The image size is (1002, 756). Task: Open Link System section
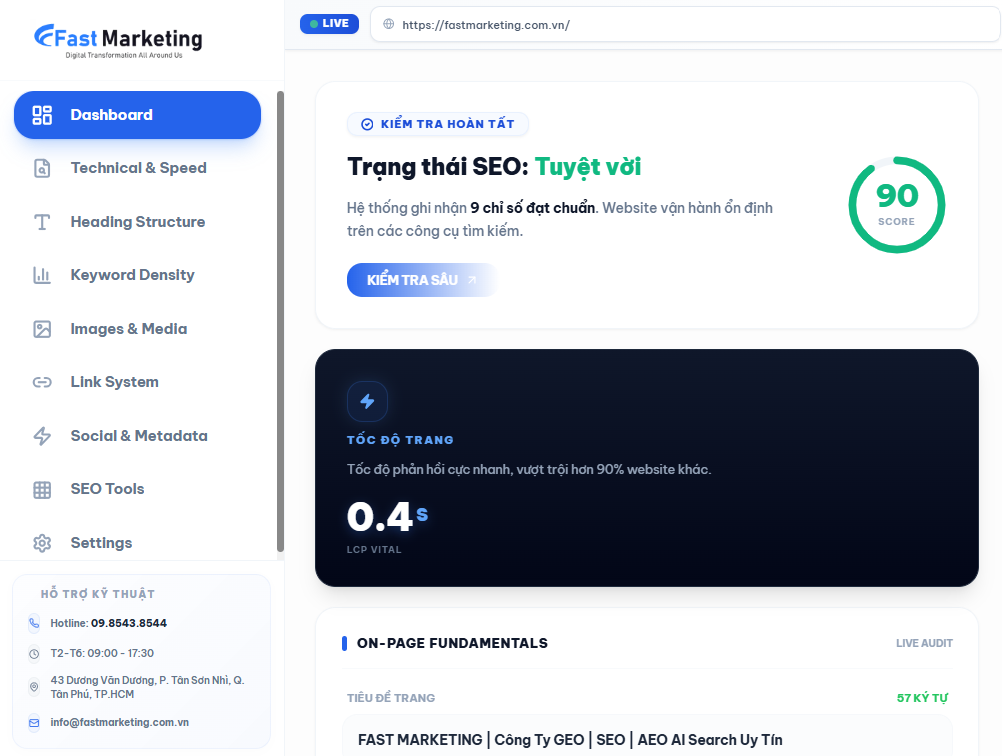pyautogui.click(x=137, y=382)
